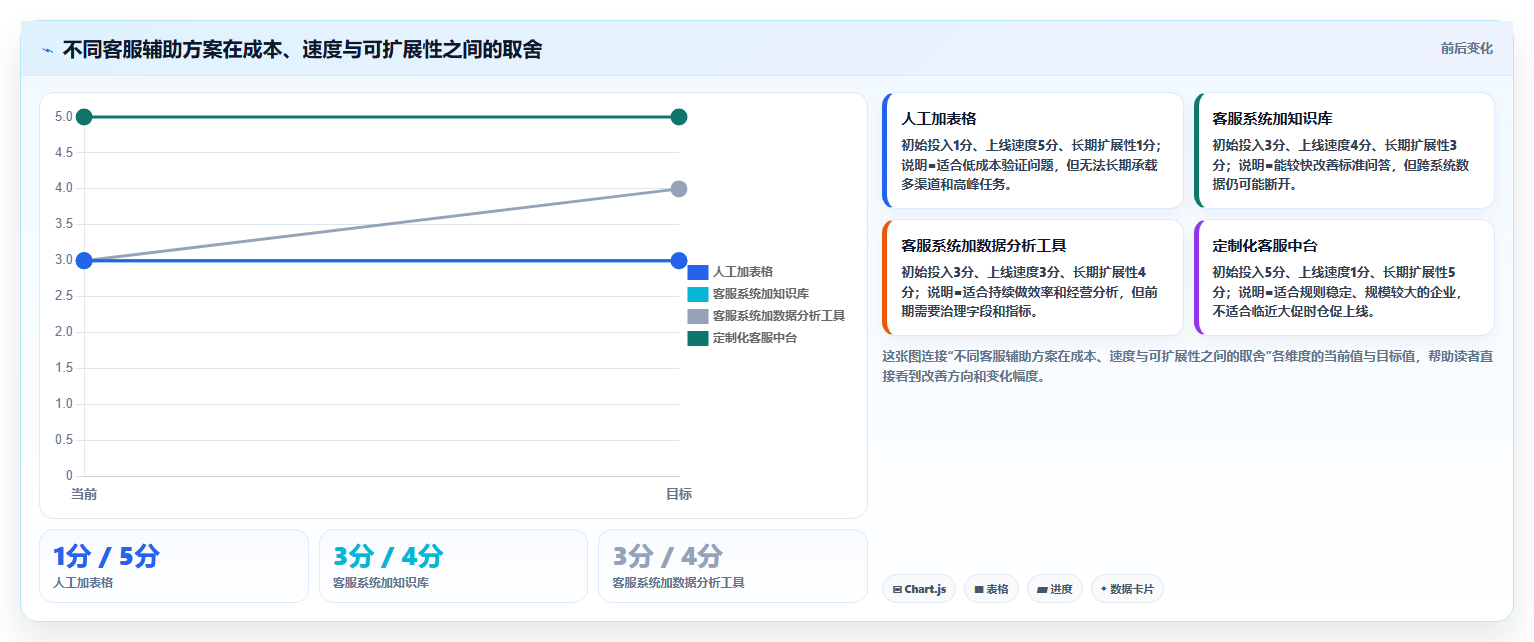Click the blue 1分 / 5分 stat value
Image resolution: width=1534 pixels, height=642 pixels.
106,556
